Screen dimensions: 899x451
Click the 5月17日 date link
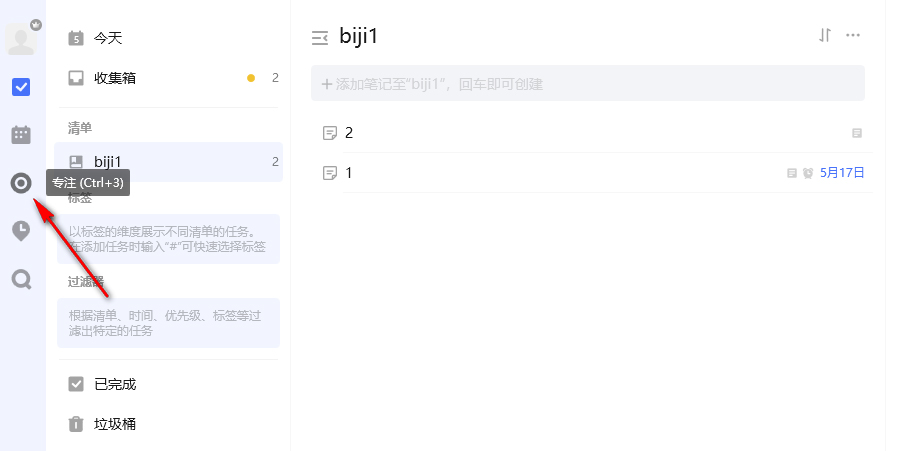842,173
